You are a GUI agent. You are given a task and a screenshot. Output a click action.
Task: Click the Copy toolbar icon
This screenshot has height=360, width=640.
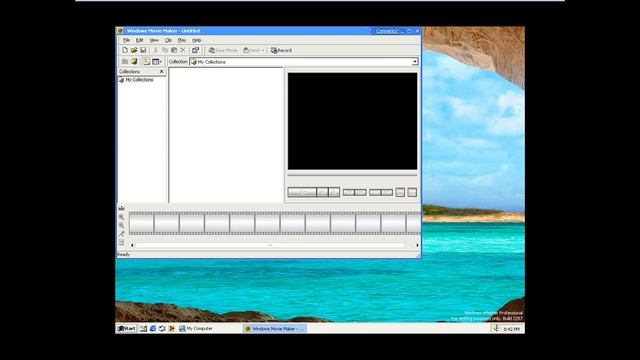coord(165,50)
